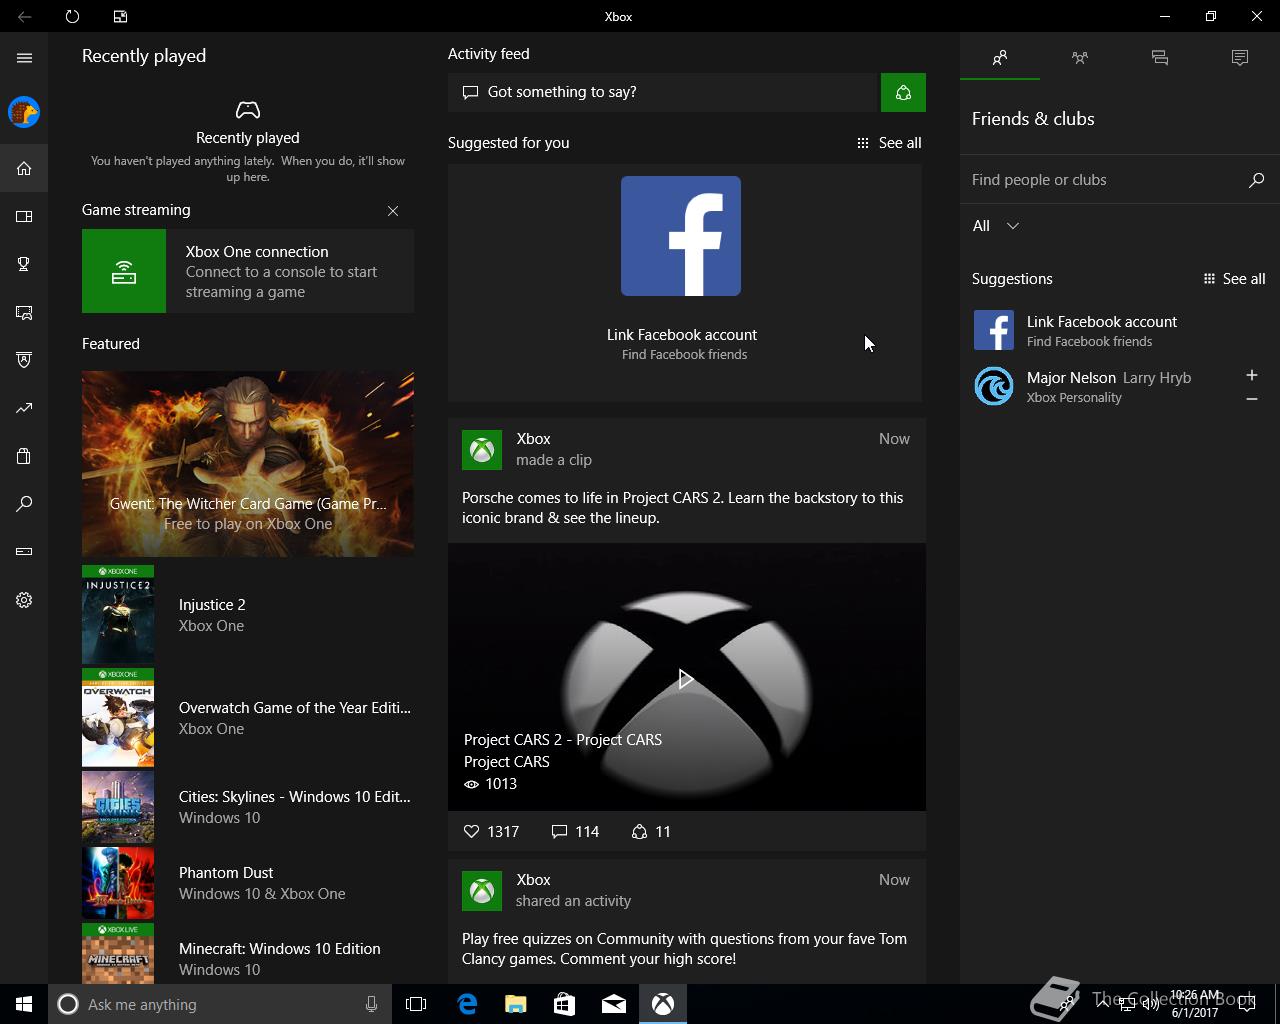The height and width of the screenshot is (1024, 1280).
Task: Go to Home in sidebar
Action: pos(24,168)
